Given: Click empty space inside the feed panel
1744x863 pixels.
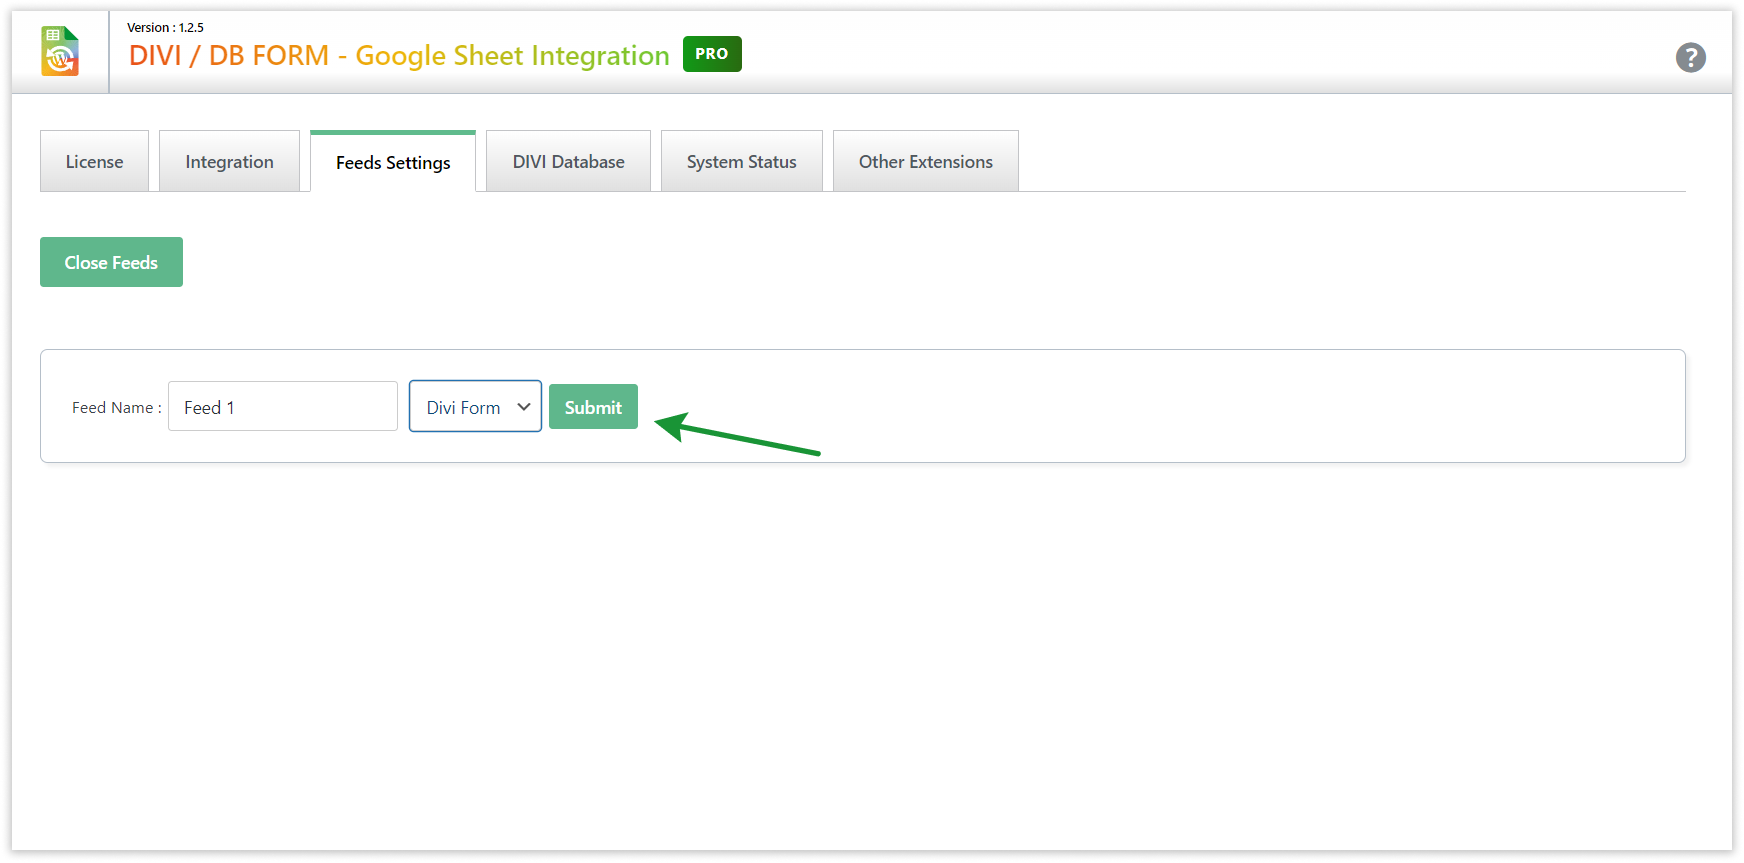Looking at the screenshot, I should point(1200,407).
